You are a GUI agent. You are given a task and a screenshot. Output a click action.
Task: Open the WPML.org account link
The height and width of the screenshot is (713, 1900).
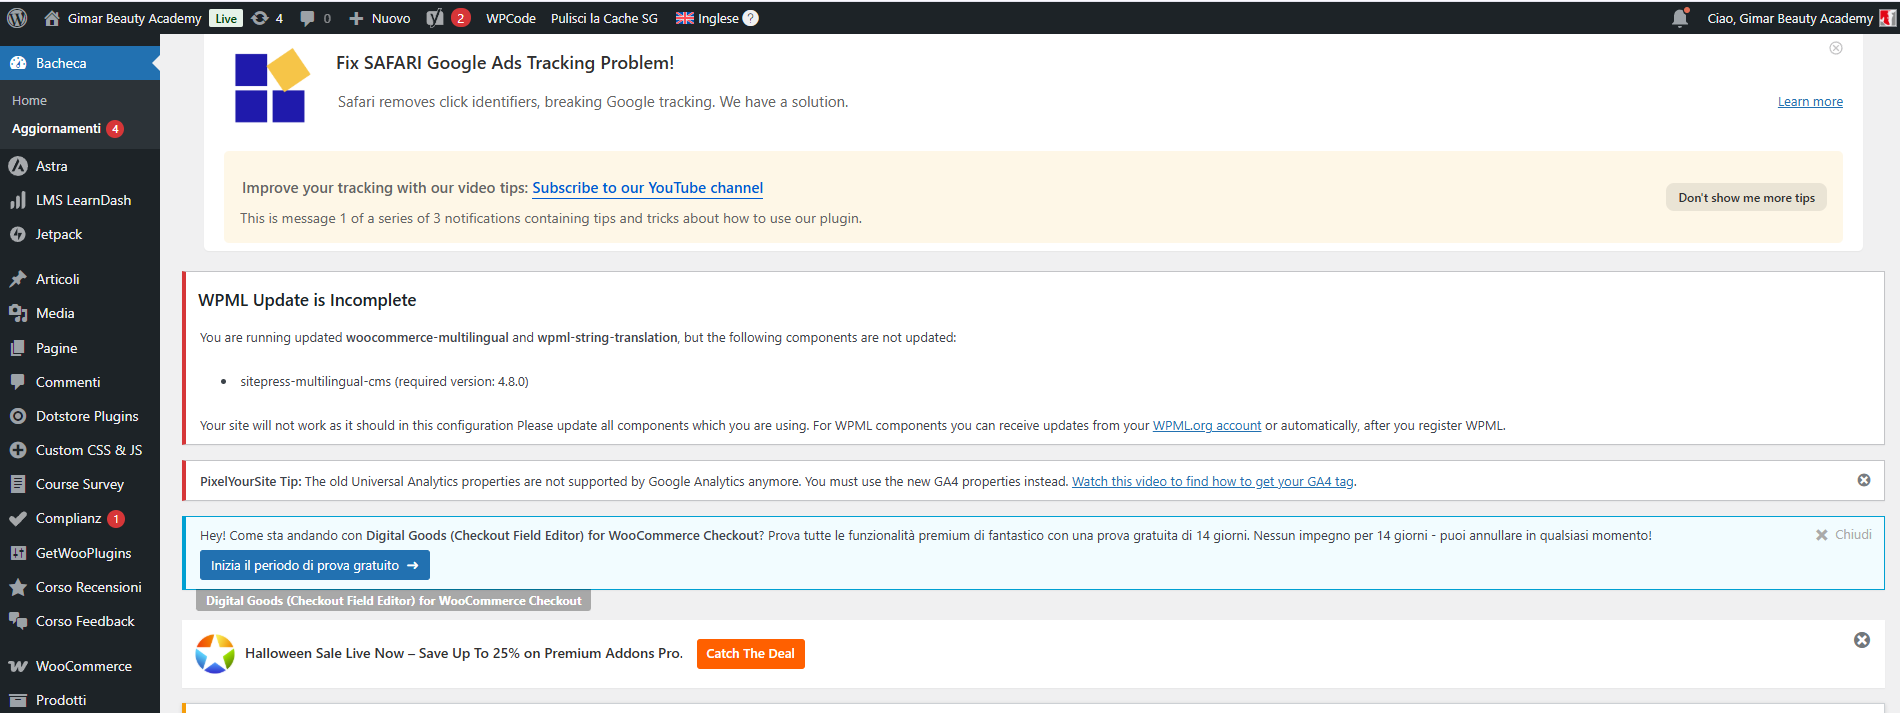pos(1206,426)
